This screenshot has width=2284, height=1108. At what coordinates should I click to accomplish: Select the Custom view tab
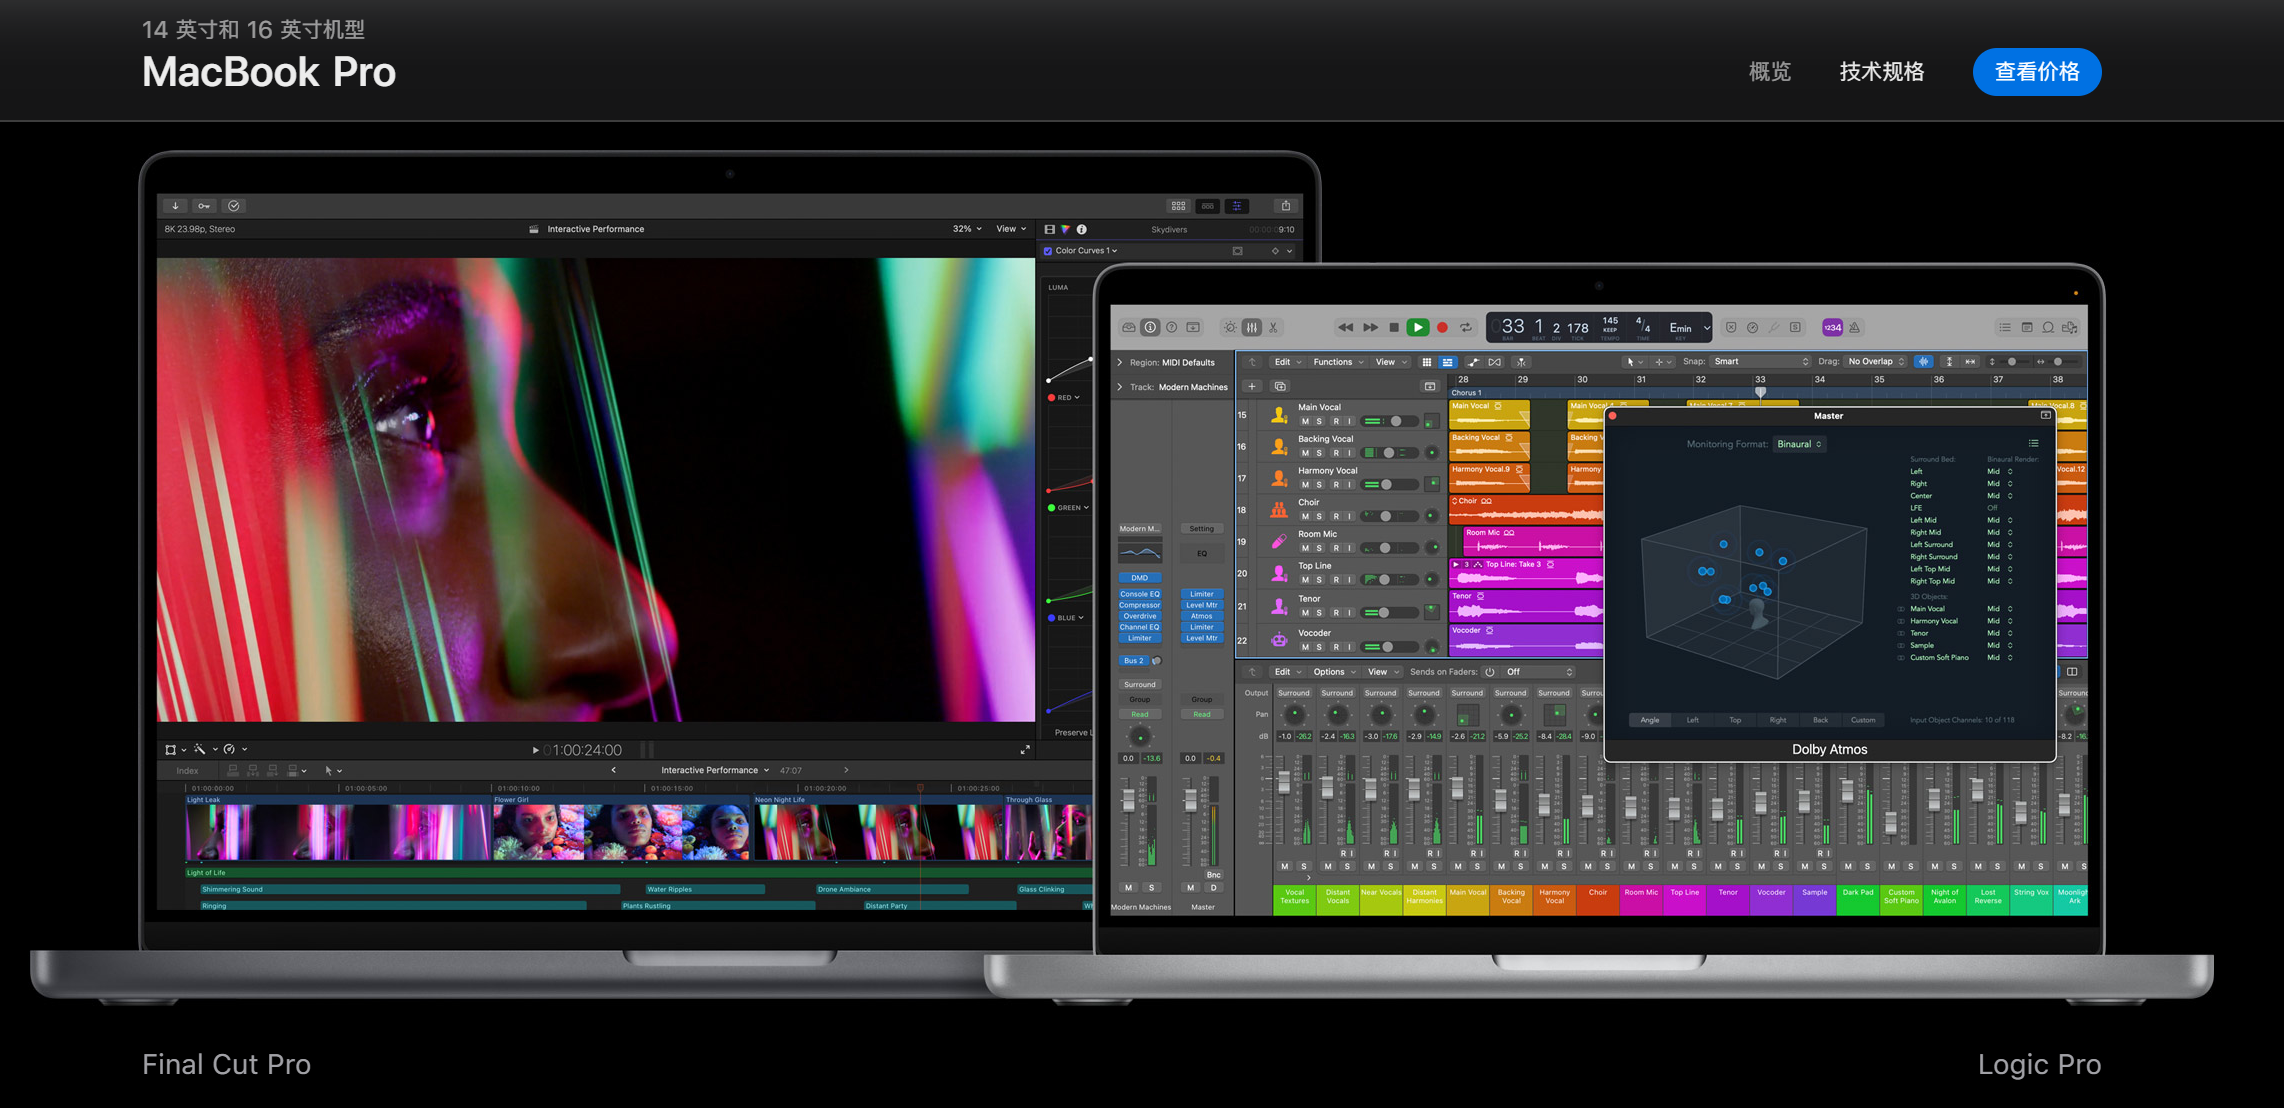pyautogui.click(x=1863, y=720)
